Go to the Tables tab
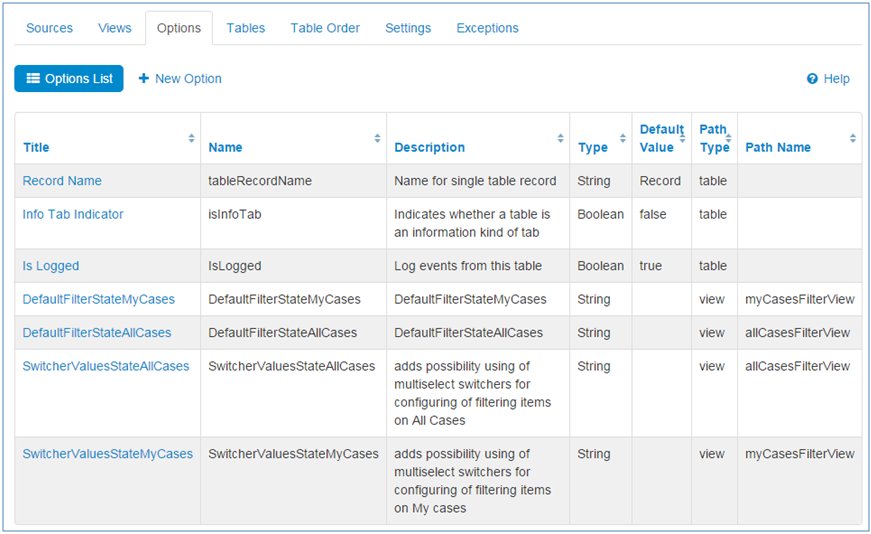Screen dimensions: 871x534 point(246,28)
